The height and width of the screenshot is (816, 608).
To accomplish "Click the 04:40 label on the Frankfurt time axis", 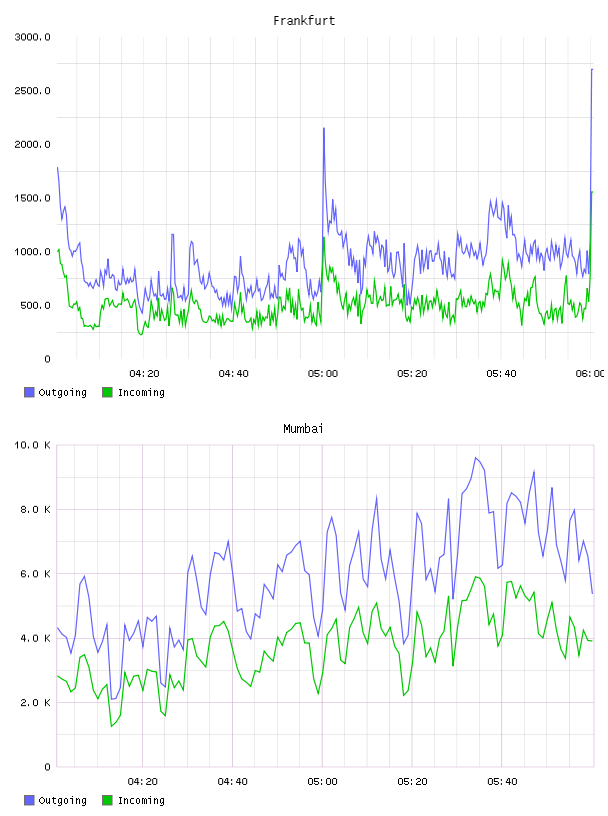I will (x=233, y=374).
